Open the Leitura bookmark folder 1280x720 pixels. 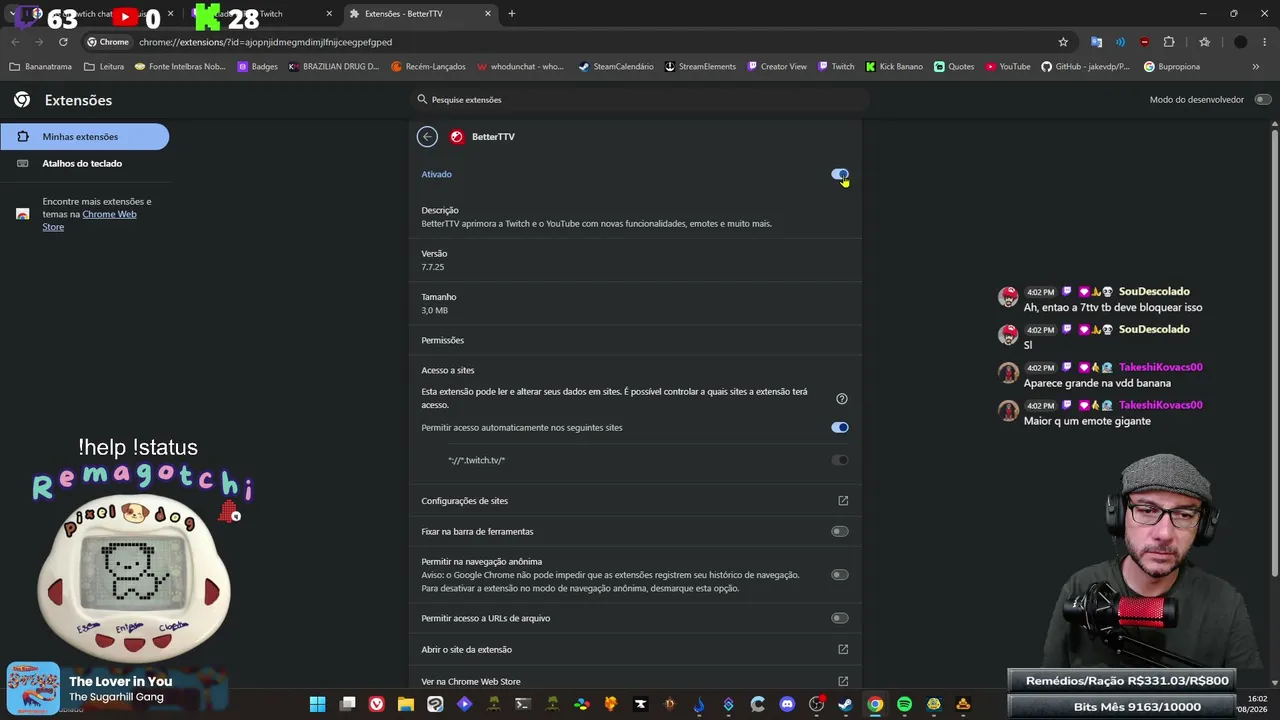pos(105,67)
